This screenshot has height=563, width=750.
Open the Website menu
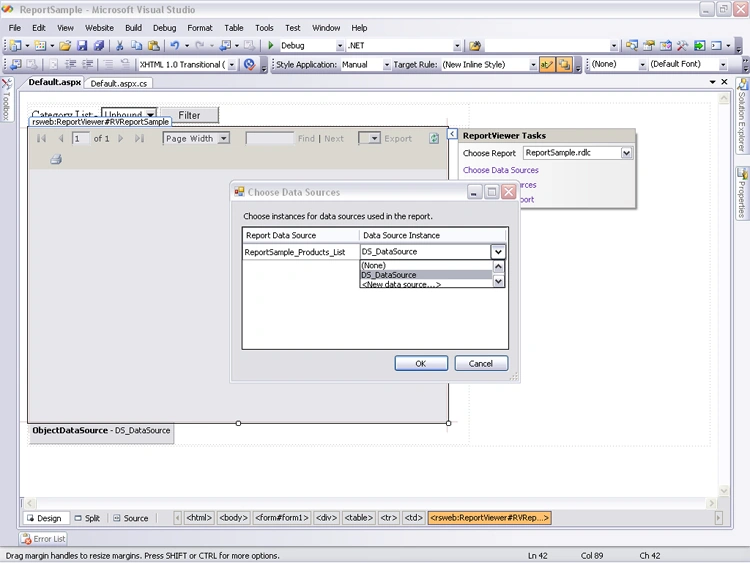pos(99,28)
